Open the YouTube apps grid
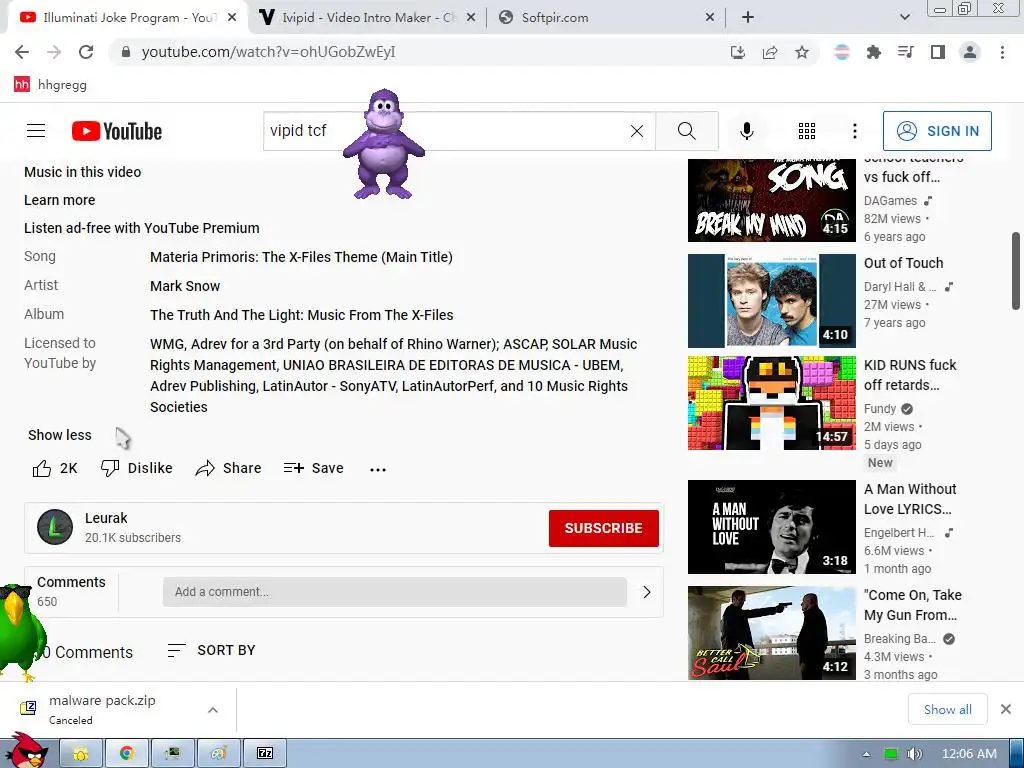 point(807,131)
